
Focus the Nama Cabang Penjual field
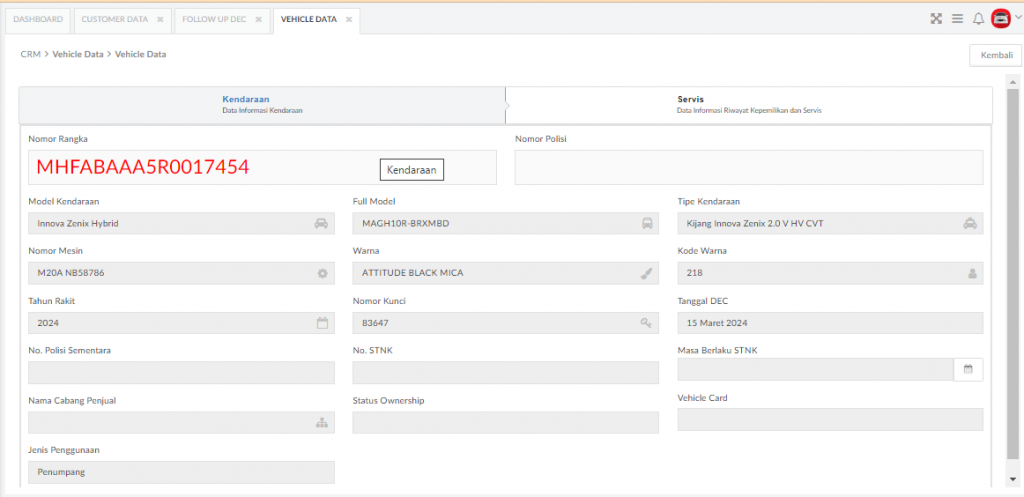pos(182,423)
